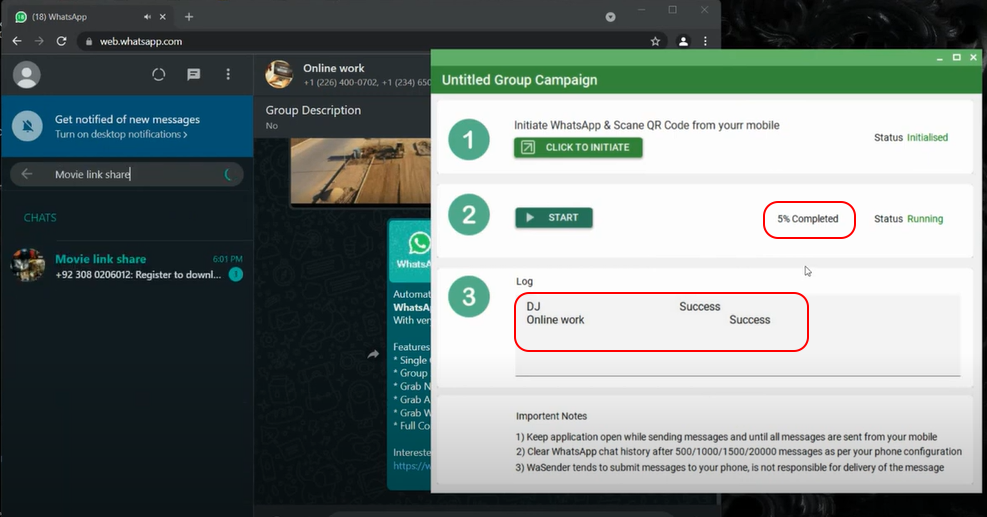Open Online work group avatar
The width and height of the screenshot is (987, 517).
coord(279,75)
